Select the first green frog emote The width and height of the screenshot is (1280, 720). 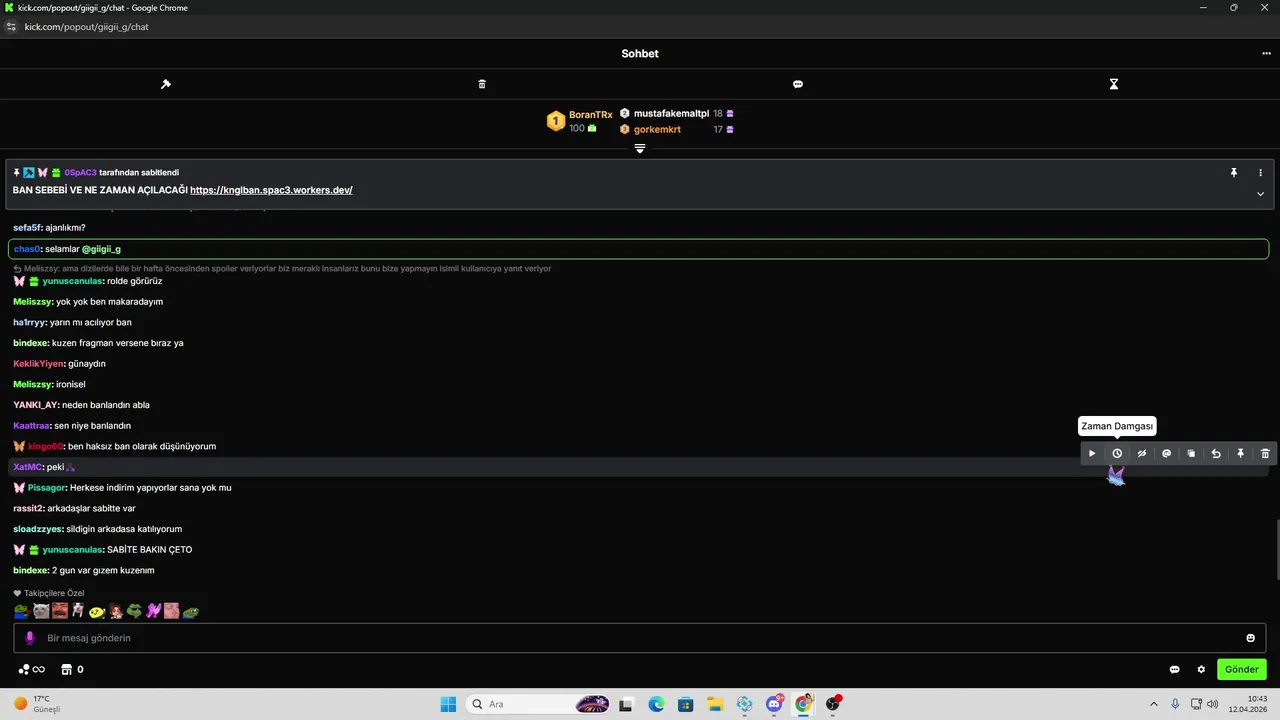pos(21,611)
